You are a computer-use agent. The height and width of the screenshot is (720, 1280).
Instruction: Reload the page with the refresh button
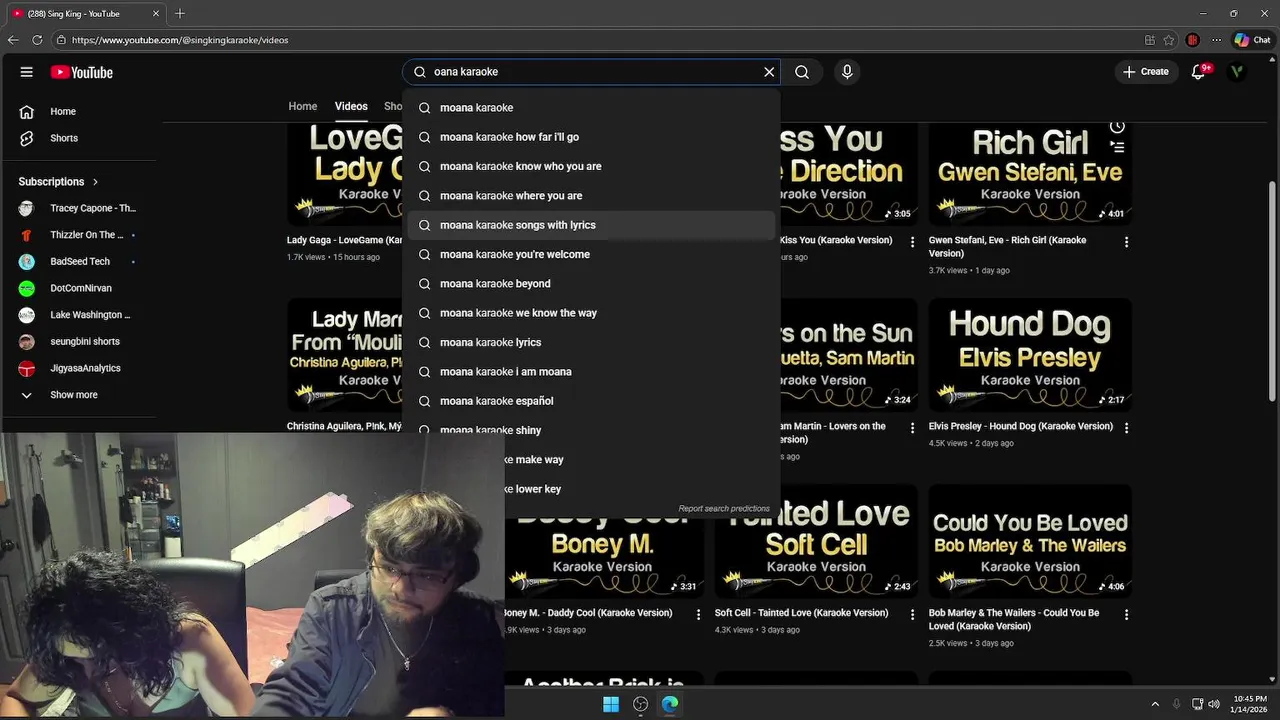(37, 40)
